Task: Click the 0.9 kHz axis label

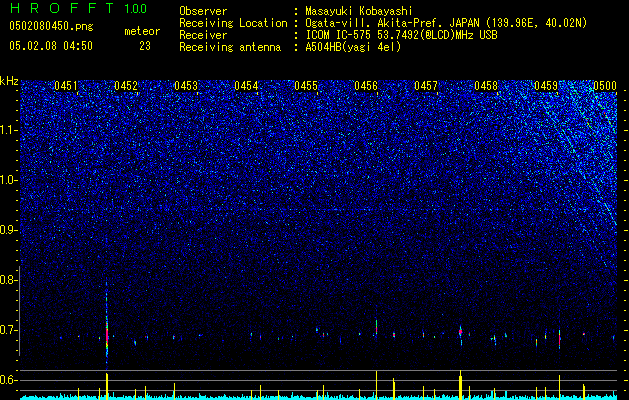Action: 9,230
